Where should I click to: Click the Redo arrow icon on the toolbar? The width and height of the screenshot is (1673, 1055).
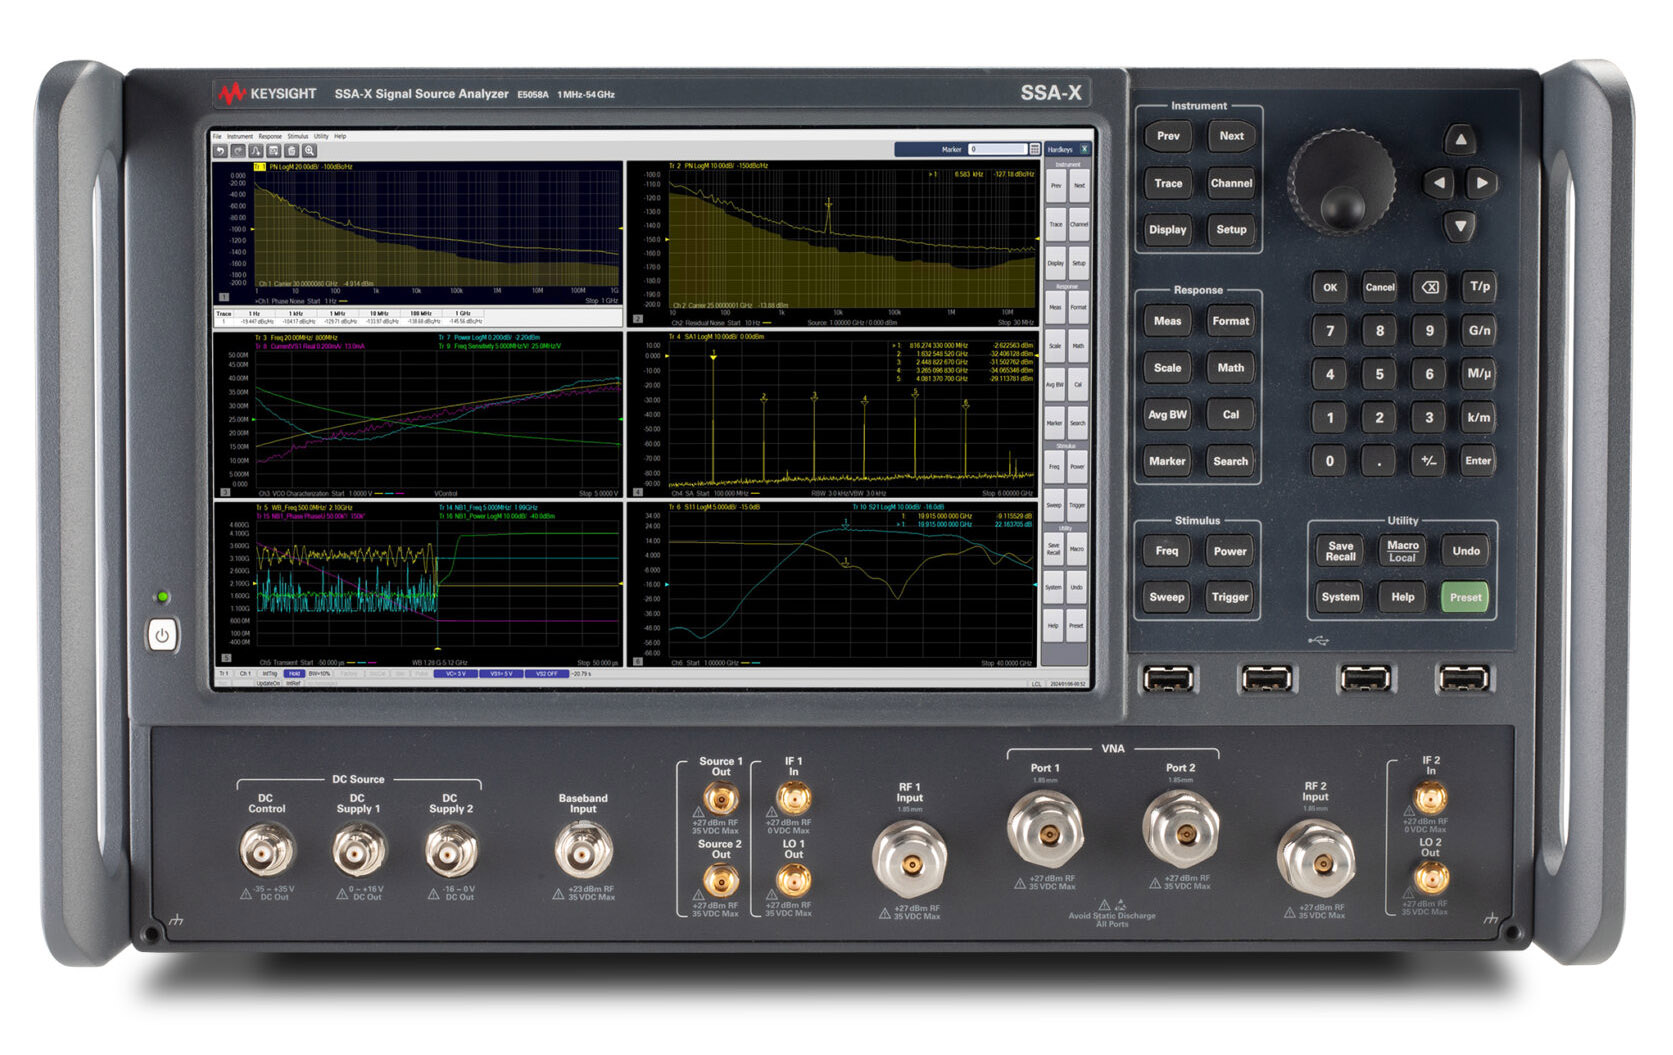pyautogui.click(x=239, y=155)
